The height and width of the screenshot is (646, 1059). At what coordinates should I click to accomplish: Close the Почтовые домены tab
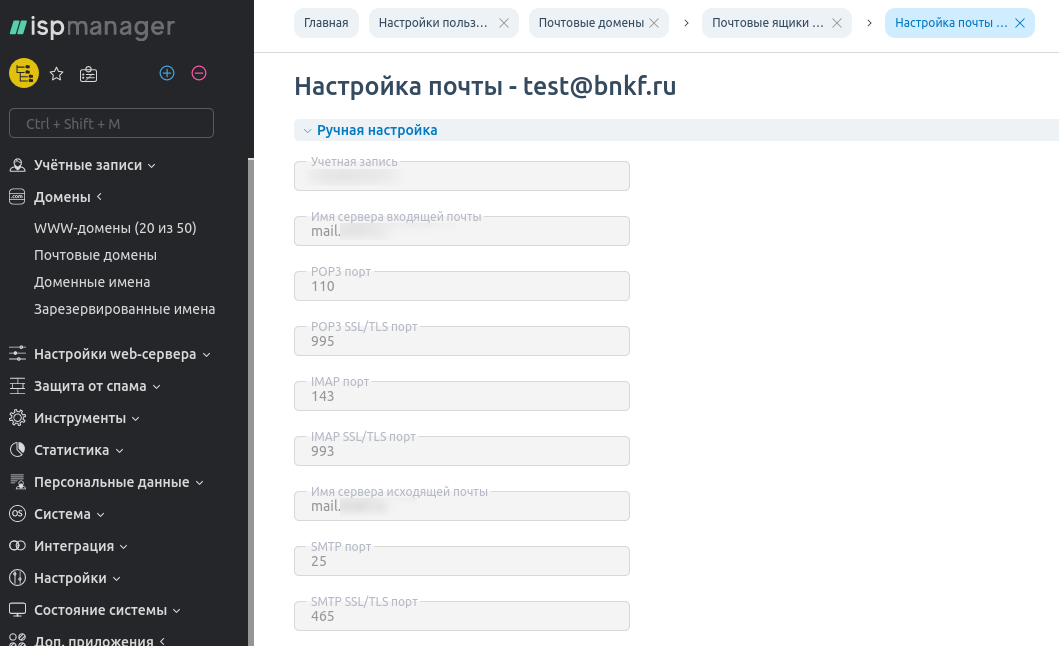[654, 23]
